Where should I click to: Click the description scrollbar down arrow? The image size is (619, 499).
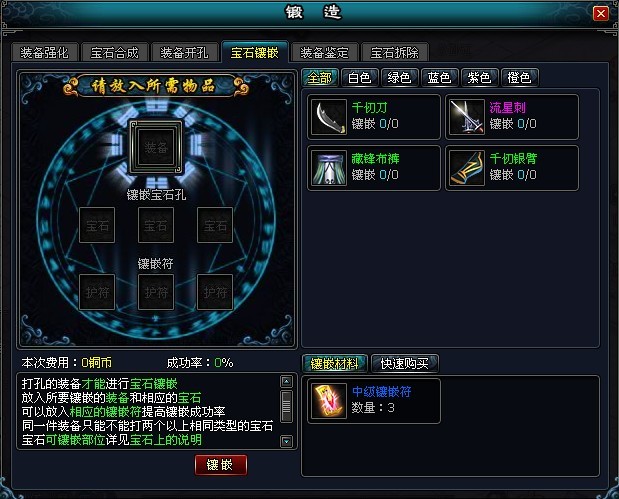(x=286, y=441)
